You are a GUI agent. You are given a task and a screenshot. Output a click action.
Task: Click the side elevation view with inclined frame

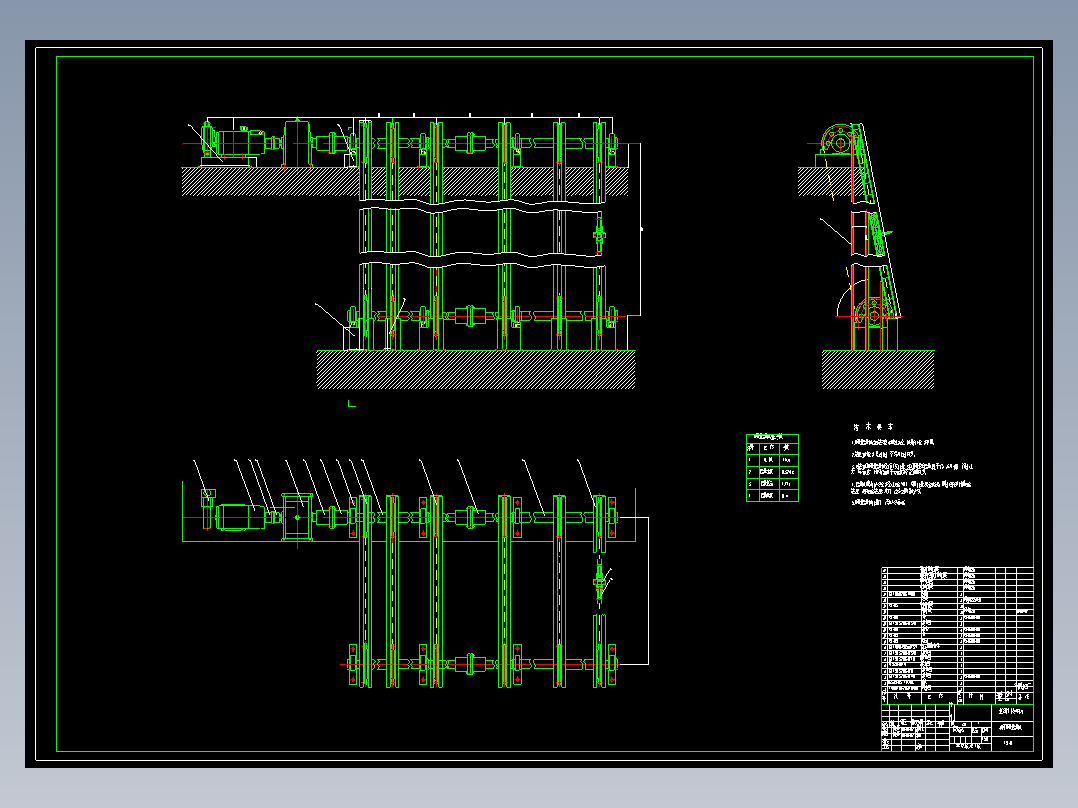(866, 256)
